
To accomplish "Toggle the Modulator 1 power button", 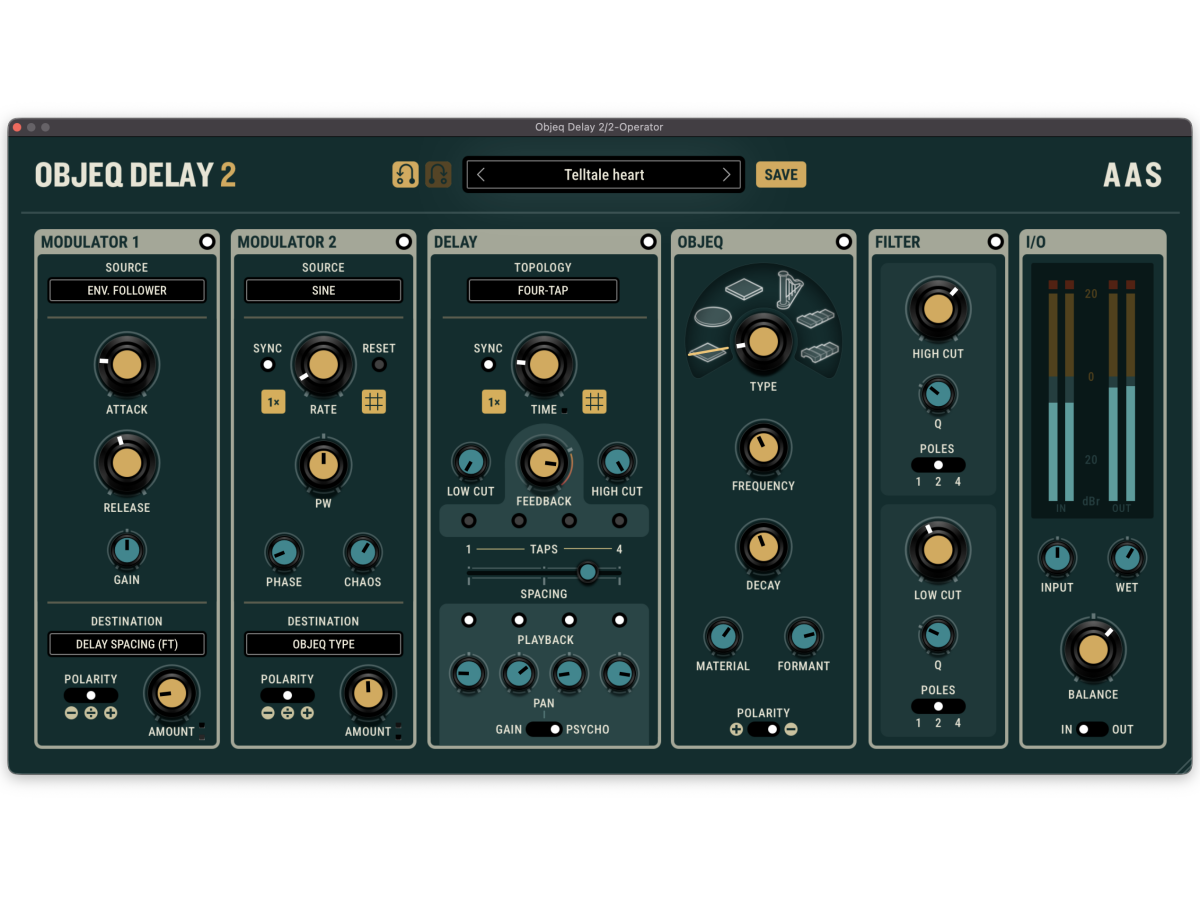I will 207,242.
